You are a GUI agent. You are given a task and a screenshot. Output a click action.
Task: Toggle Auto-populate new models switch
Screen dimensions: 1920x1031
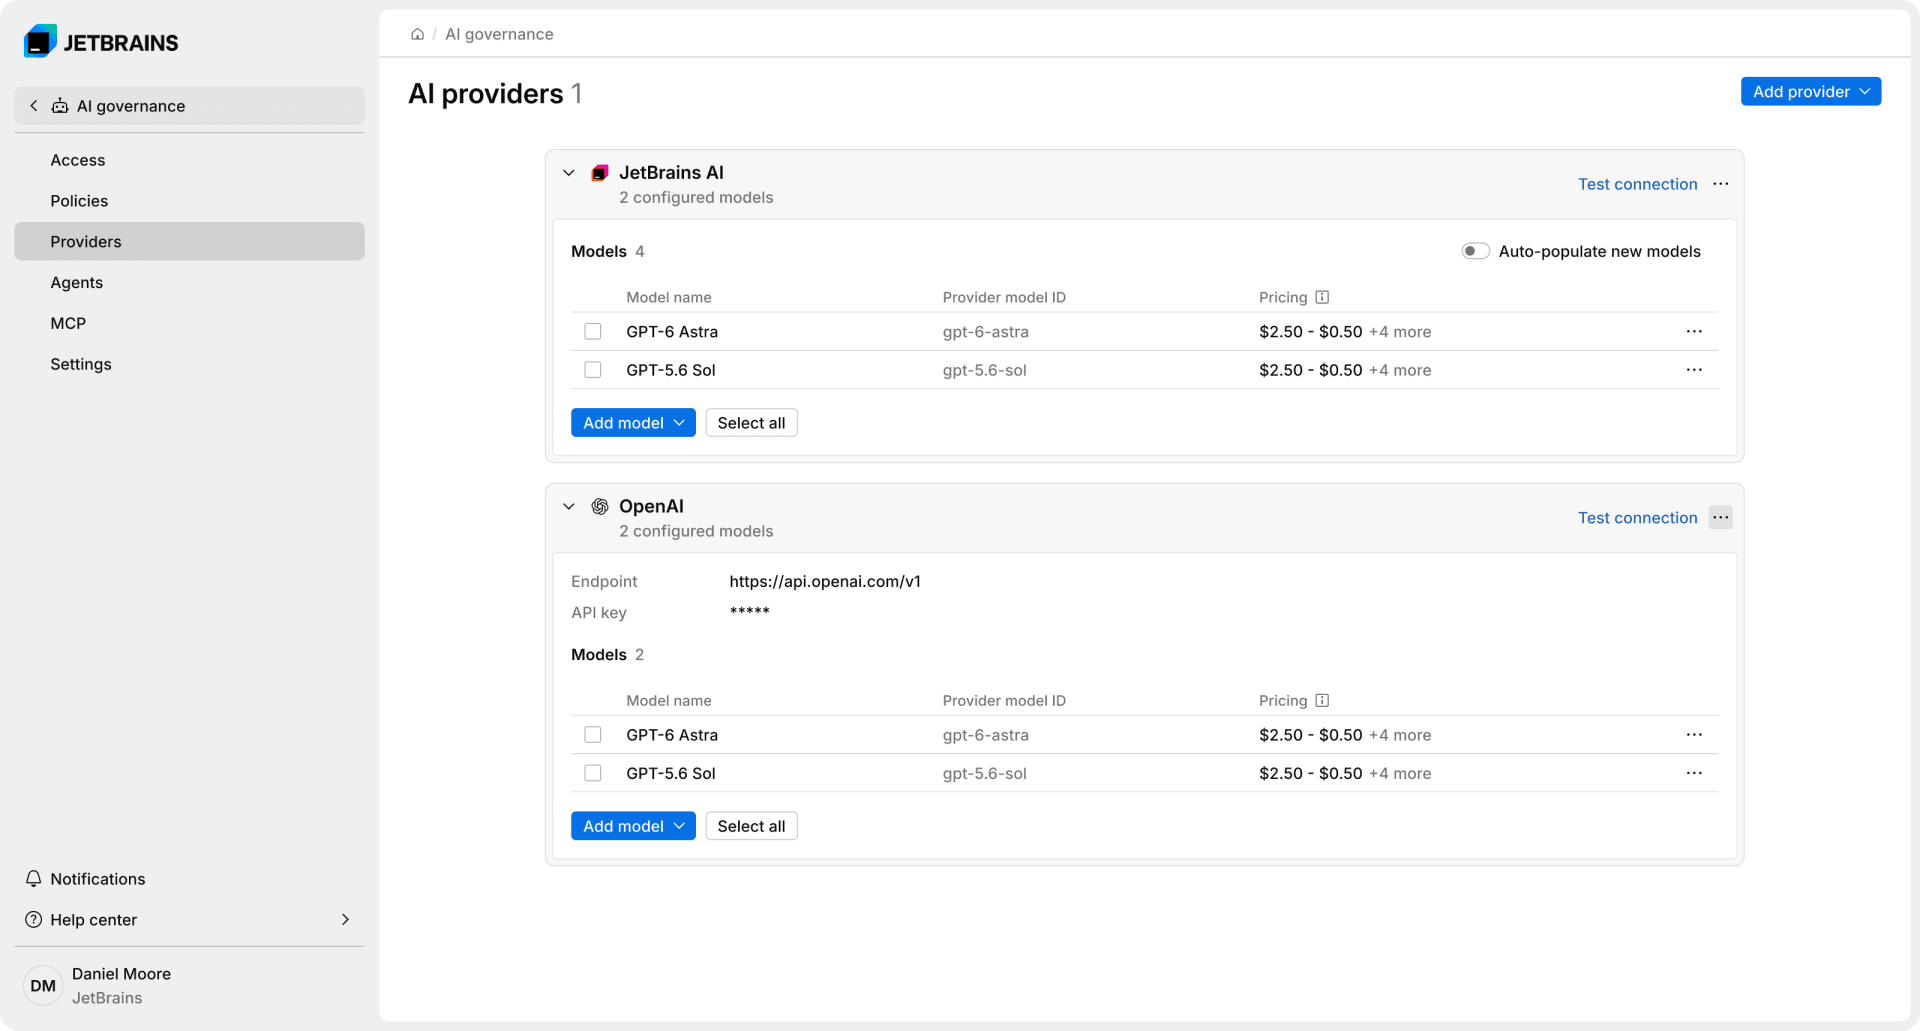[x=1475, y=251]
